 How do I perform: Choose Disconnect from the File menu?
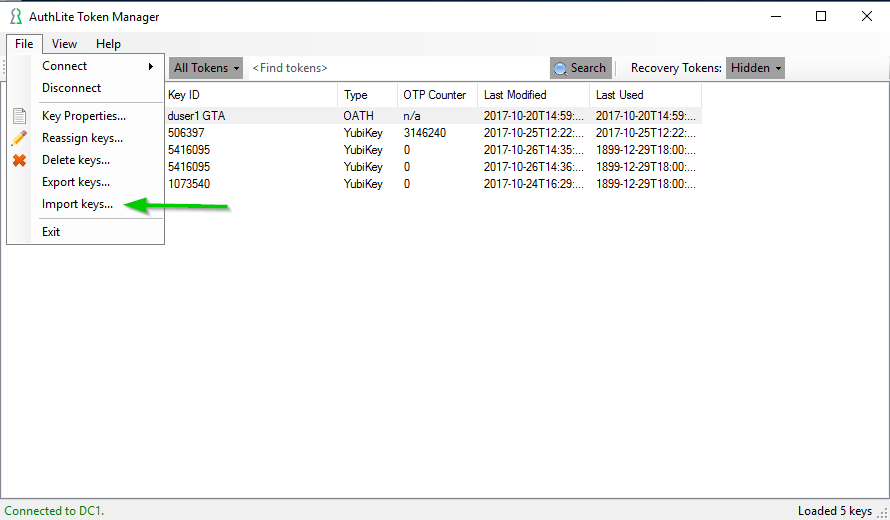pyautogui.click(x=97, y=88)
